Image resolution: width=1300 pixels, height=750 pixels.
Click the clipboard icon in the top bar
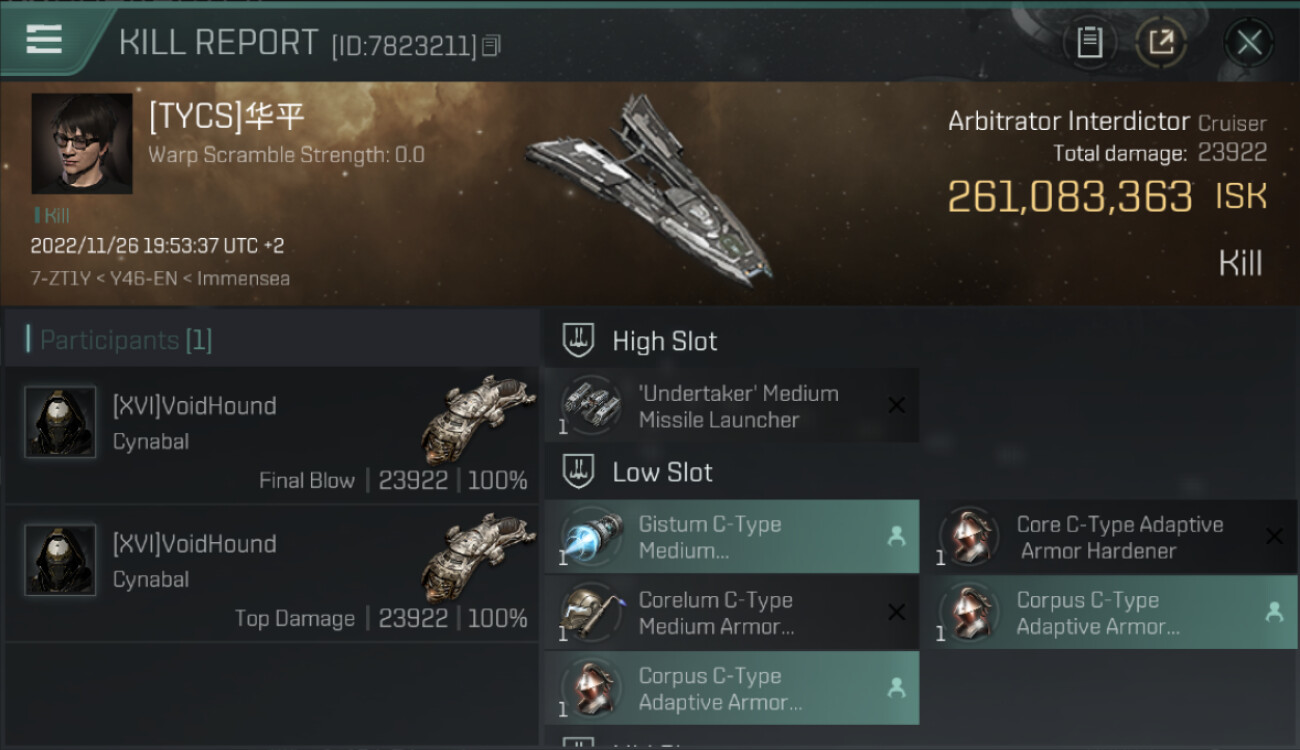point(1089,42)
